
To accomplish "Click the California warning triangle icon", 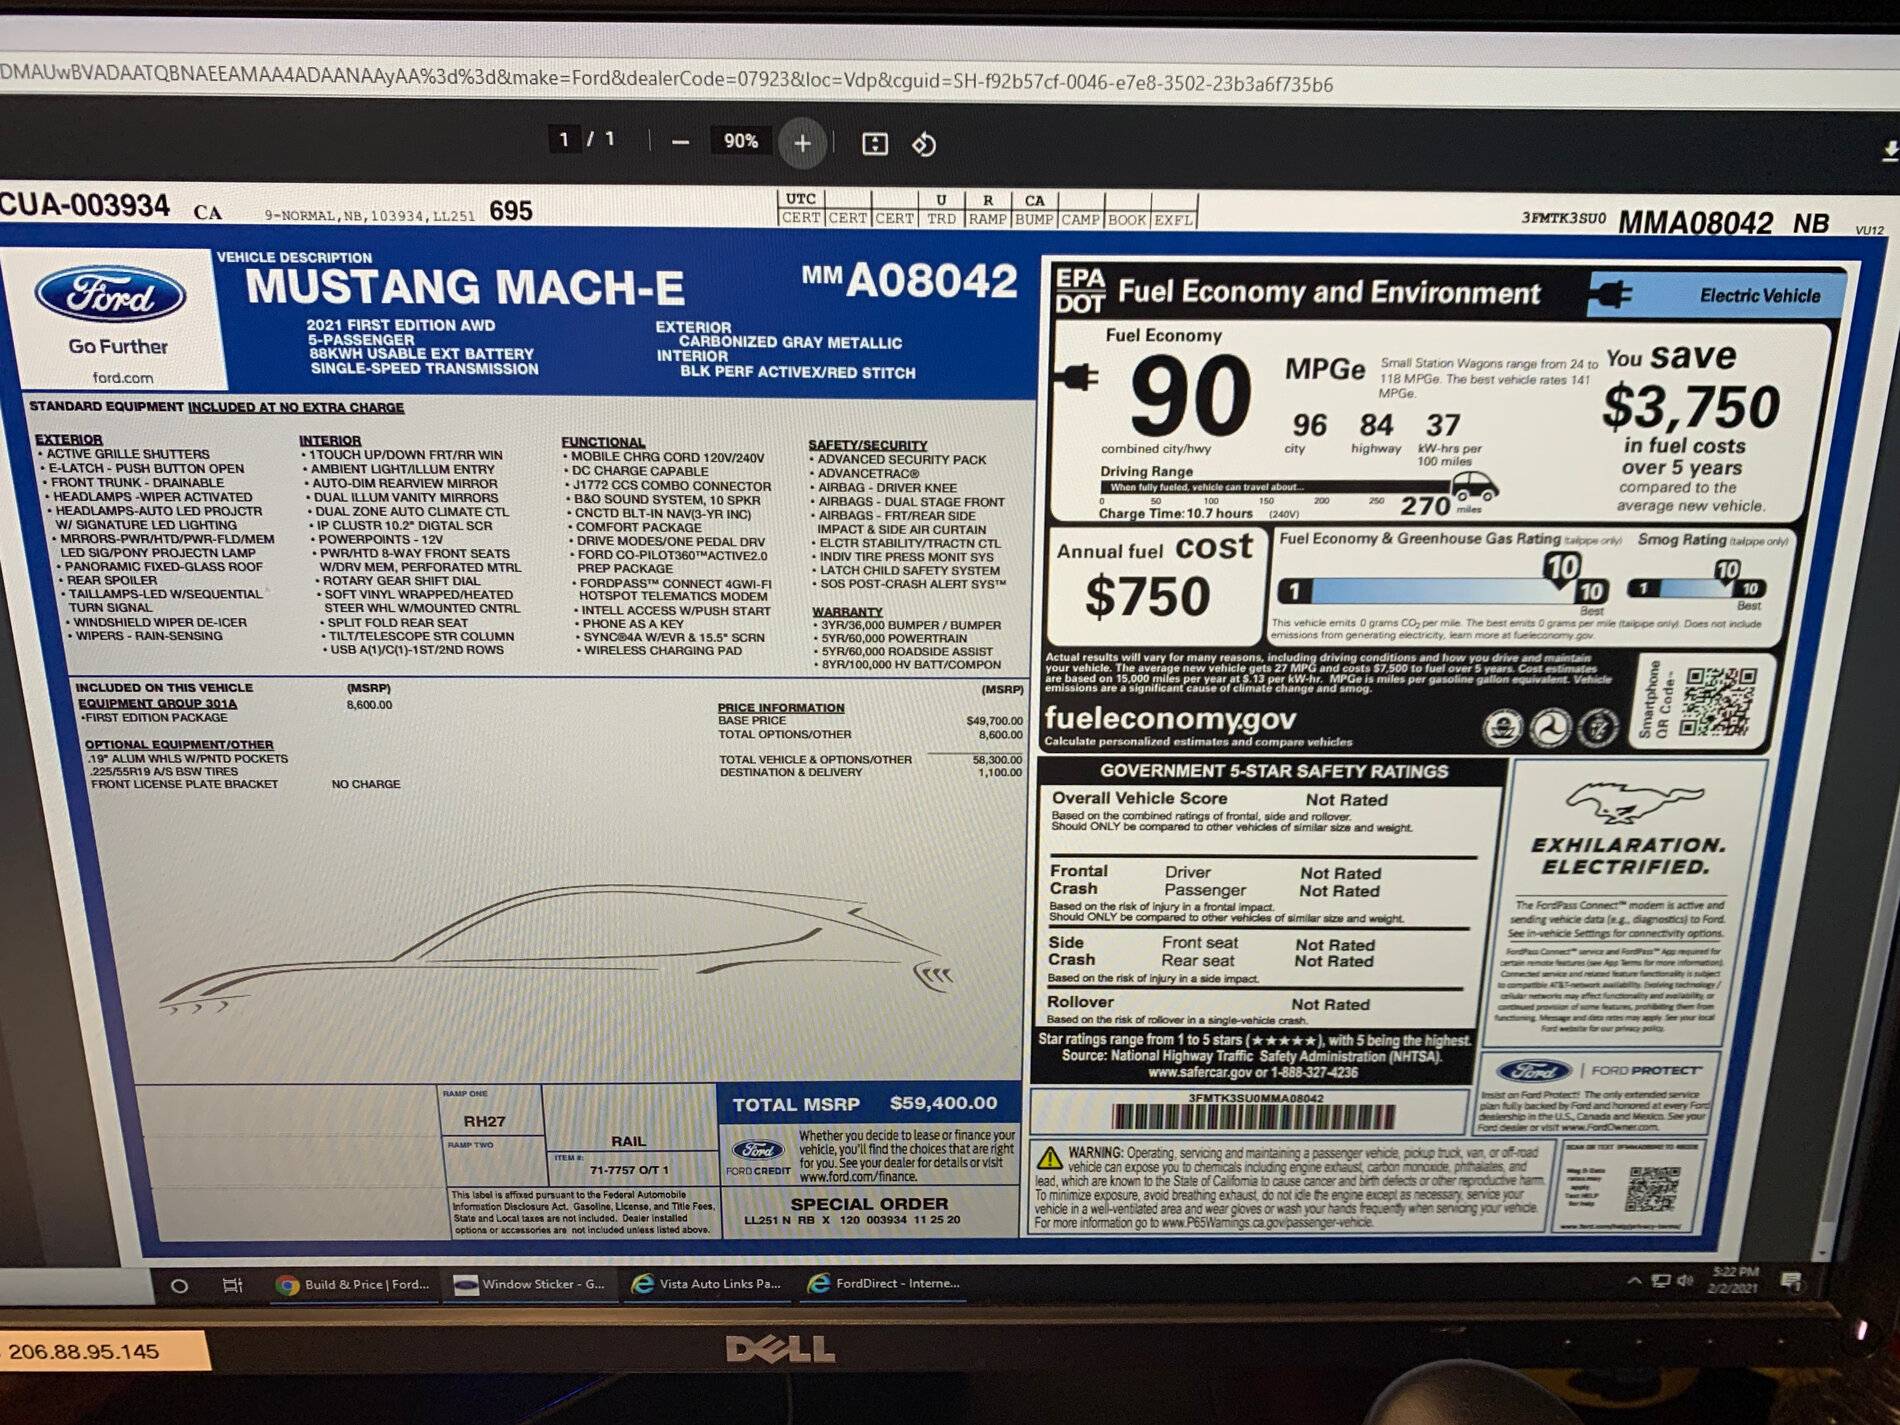I will 1049,1157.
